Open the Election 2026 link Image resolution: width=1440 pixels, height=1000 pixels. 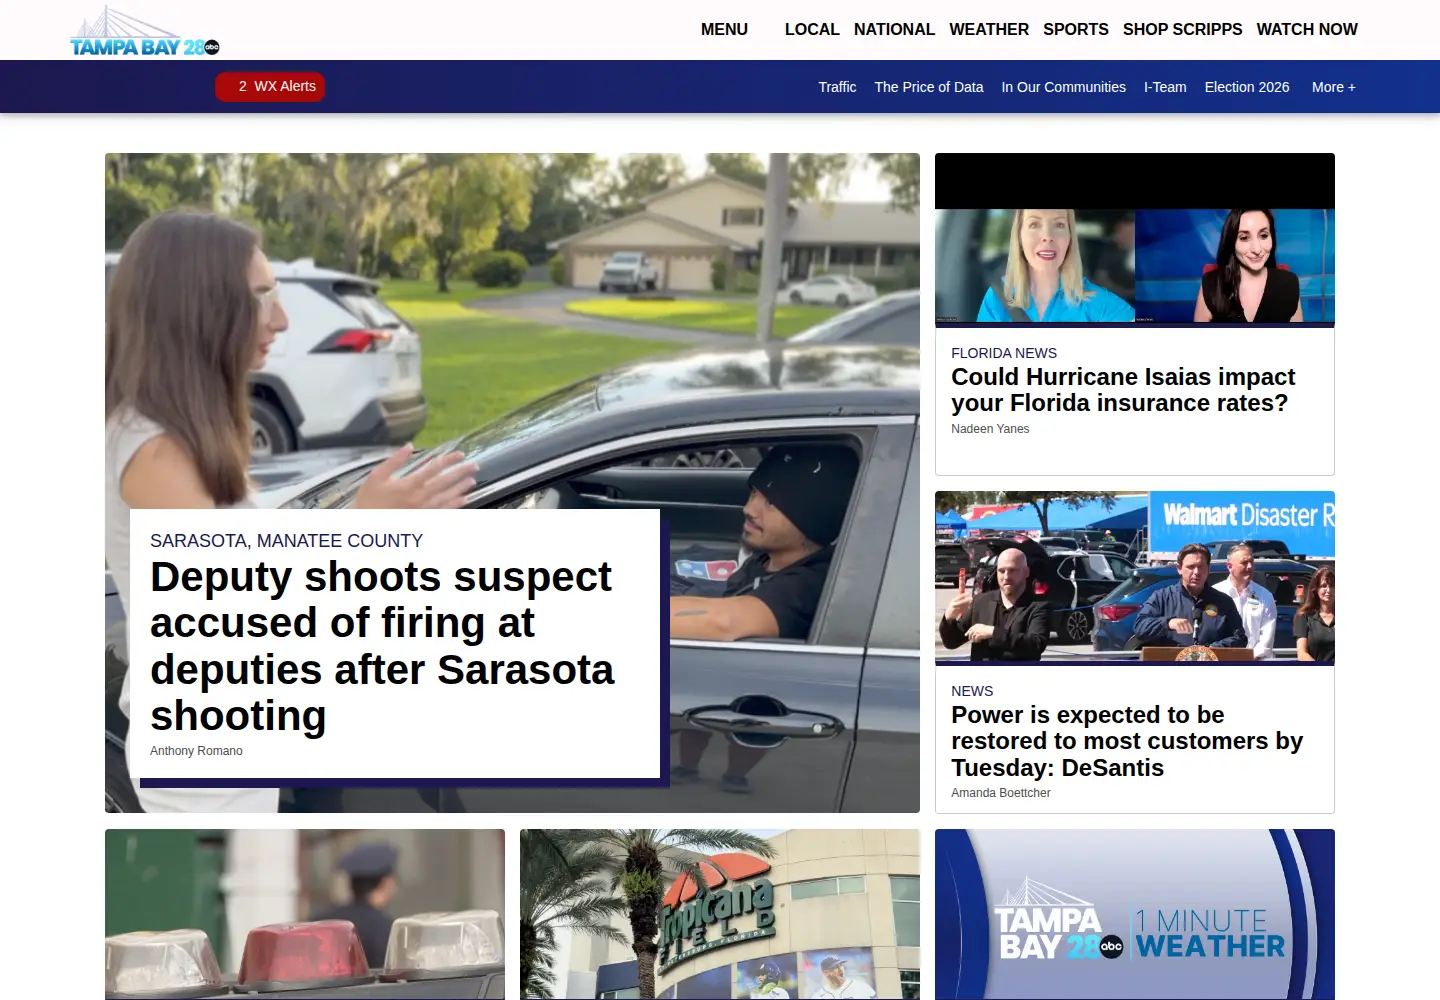click(1247, 87)
